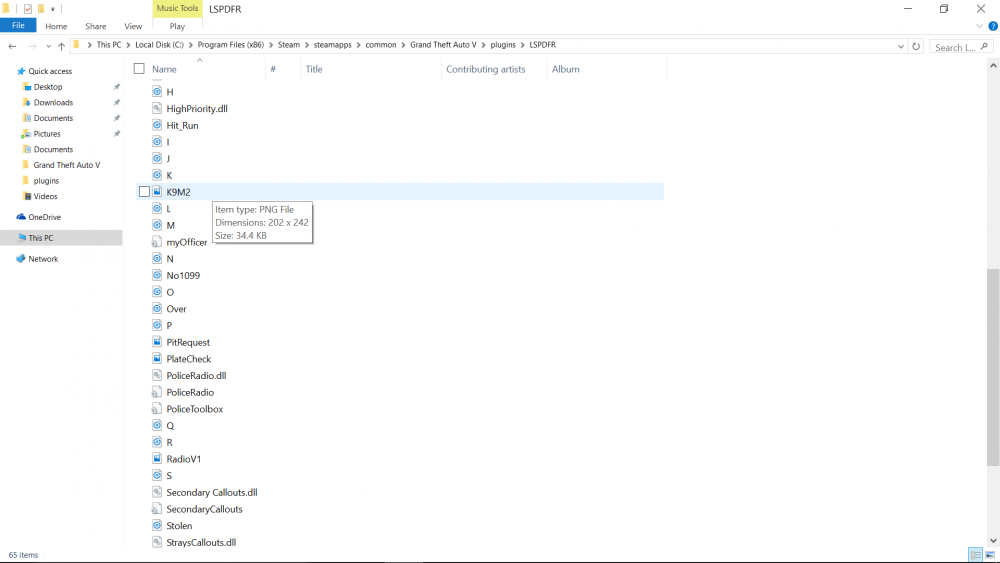Select the No1099 audio file icon
This screenshot has height=563, width=1000.
click(157, 275)
